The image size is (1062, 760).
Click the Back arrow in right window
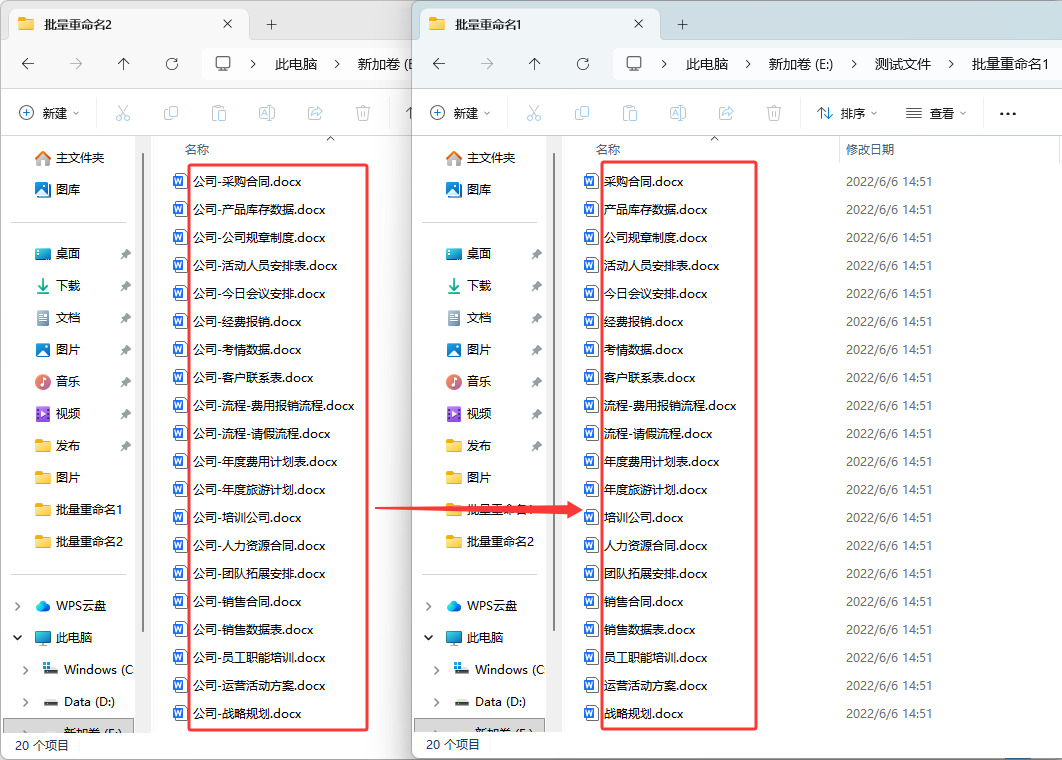439,64
